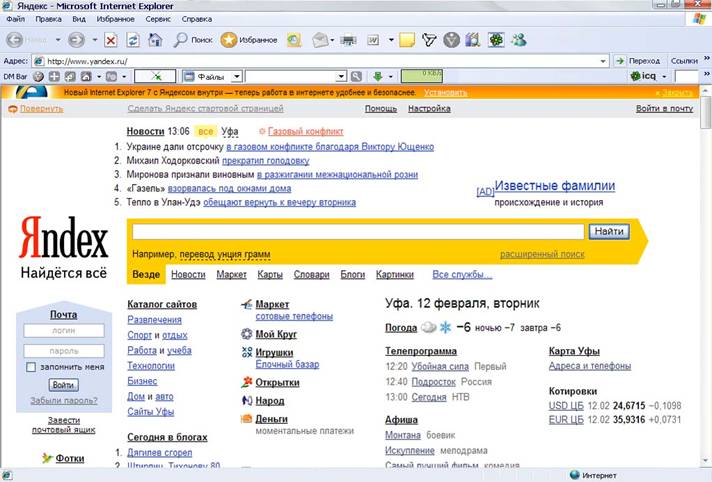Switch to the Картинки search tab
This screenshot has height=482, width=712.
click(x=395, y=274)
